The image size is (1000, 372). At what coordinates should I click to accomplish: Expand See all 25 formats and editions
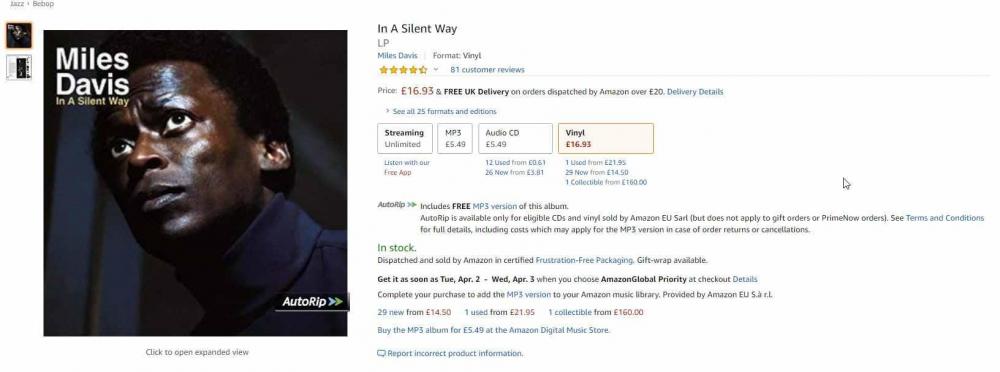(x=441, y=111)
